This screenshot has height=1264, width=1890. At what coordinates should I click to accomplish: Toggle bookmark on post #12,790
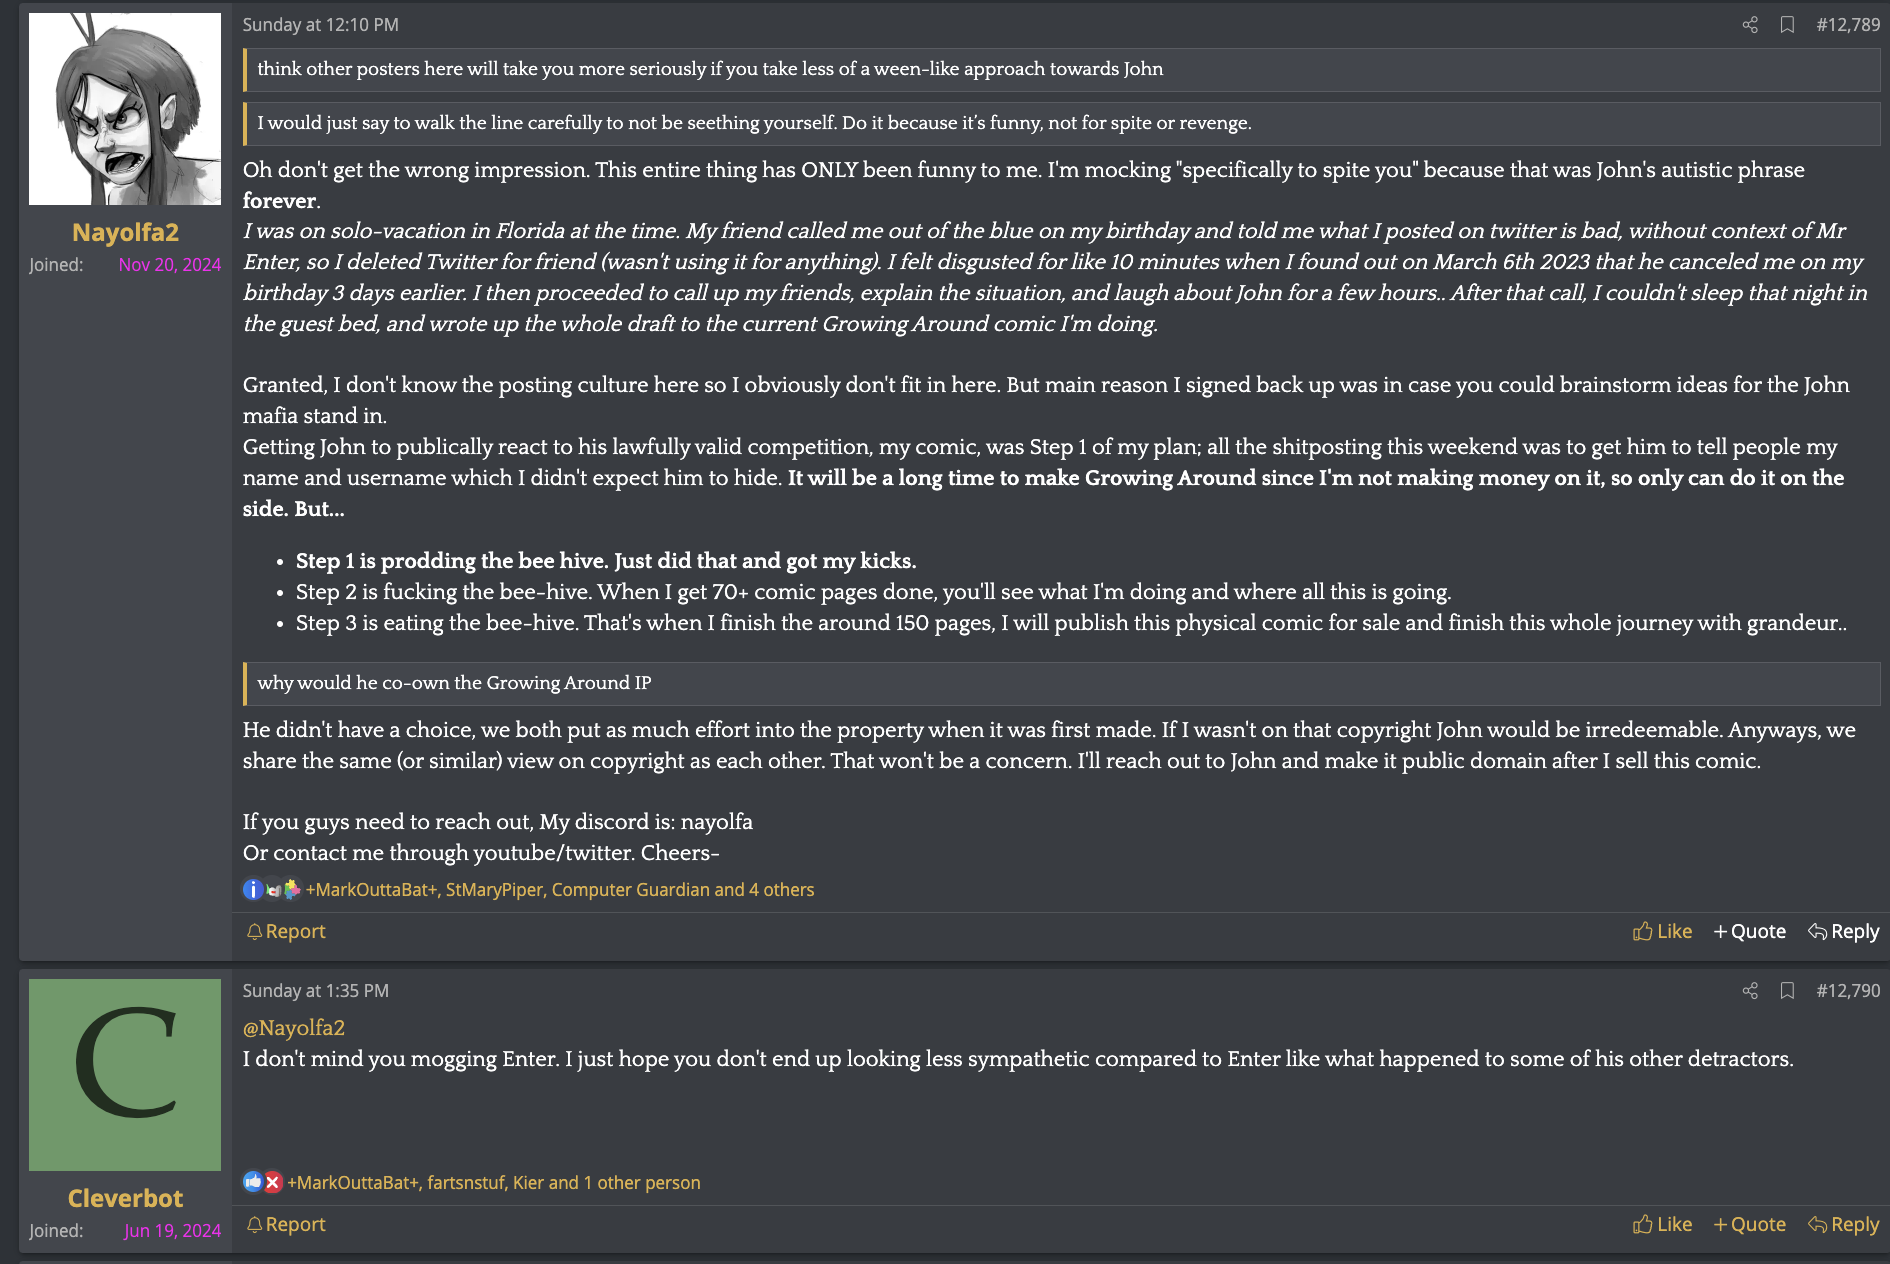click(x=1787, y=991)
